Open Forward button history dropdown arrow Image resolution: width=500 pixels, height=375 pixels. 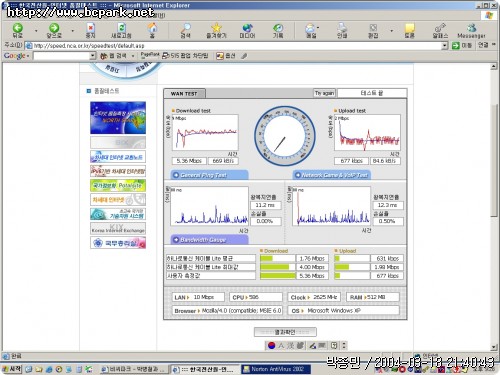(73, 31)
